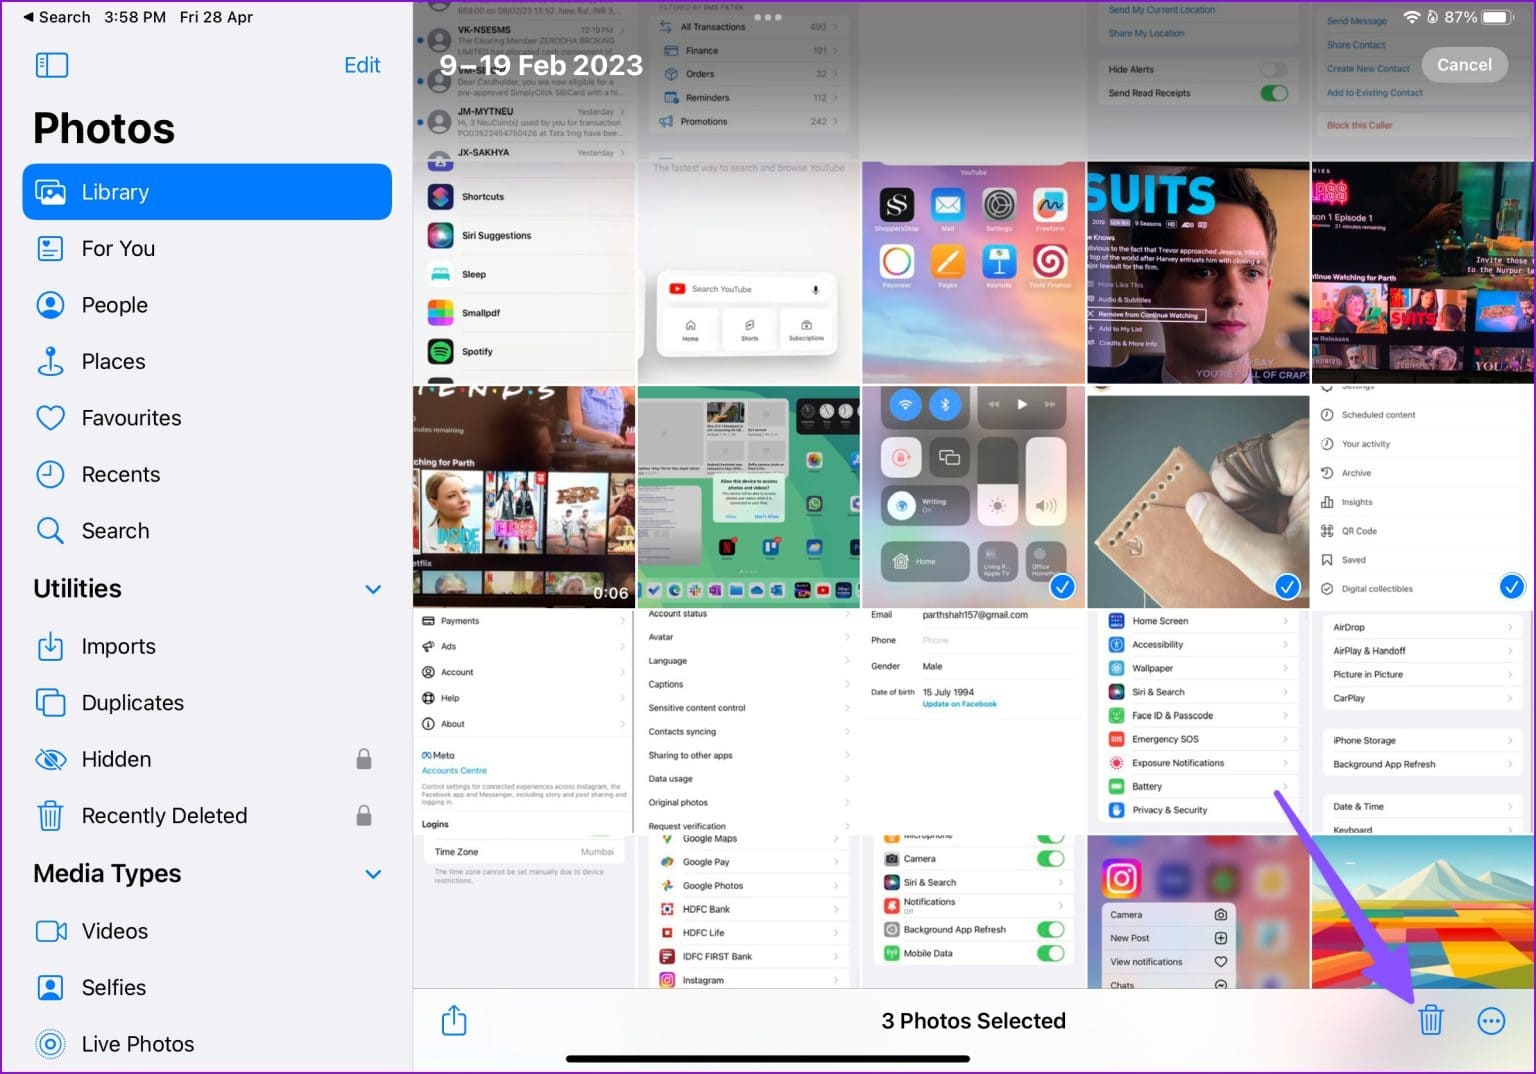Open the For You section
The image size is (1536, 1074).
[x=207, y=248]
